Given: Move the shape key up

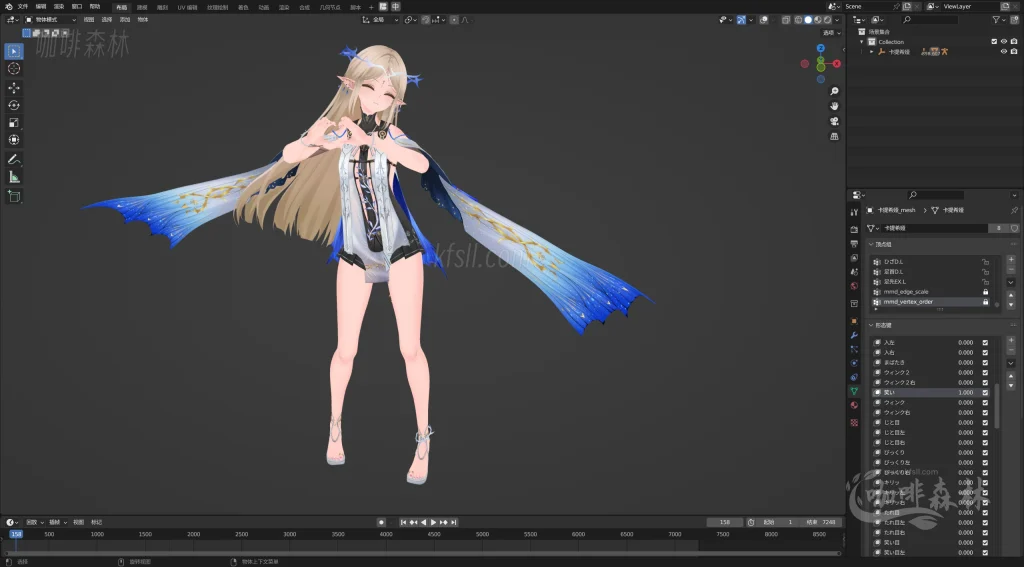Looking at the screenshot, I should [x=1011, y=376].
